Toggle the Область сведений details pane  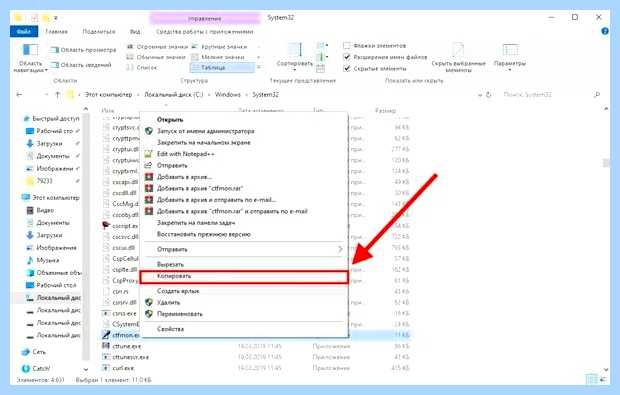(81, 65)
